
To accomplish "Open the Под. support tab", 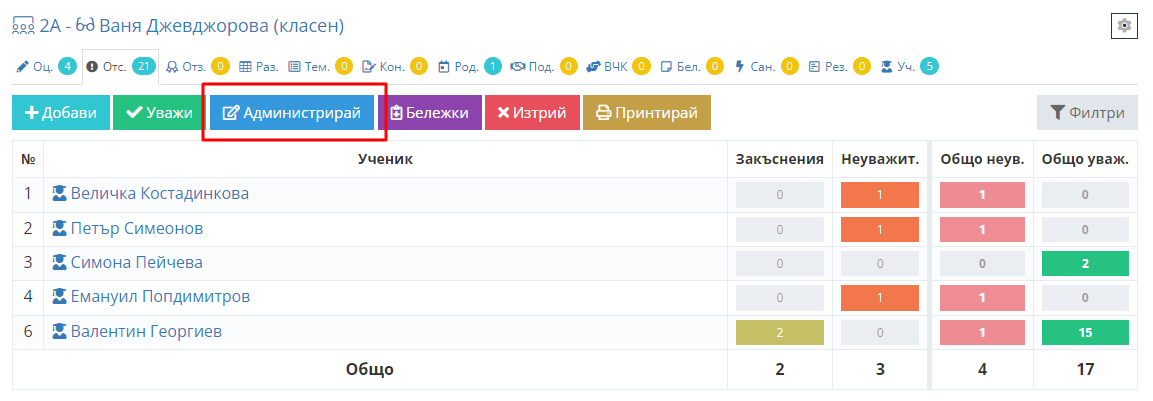I will tap(543, 67).
